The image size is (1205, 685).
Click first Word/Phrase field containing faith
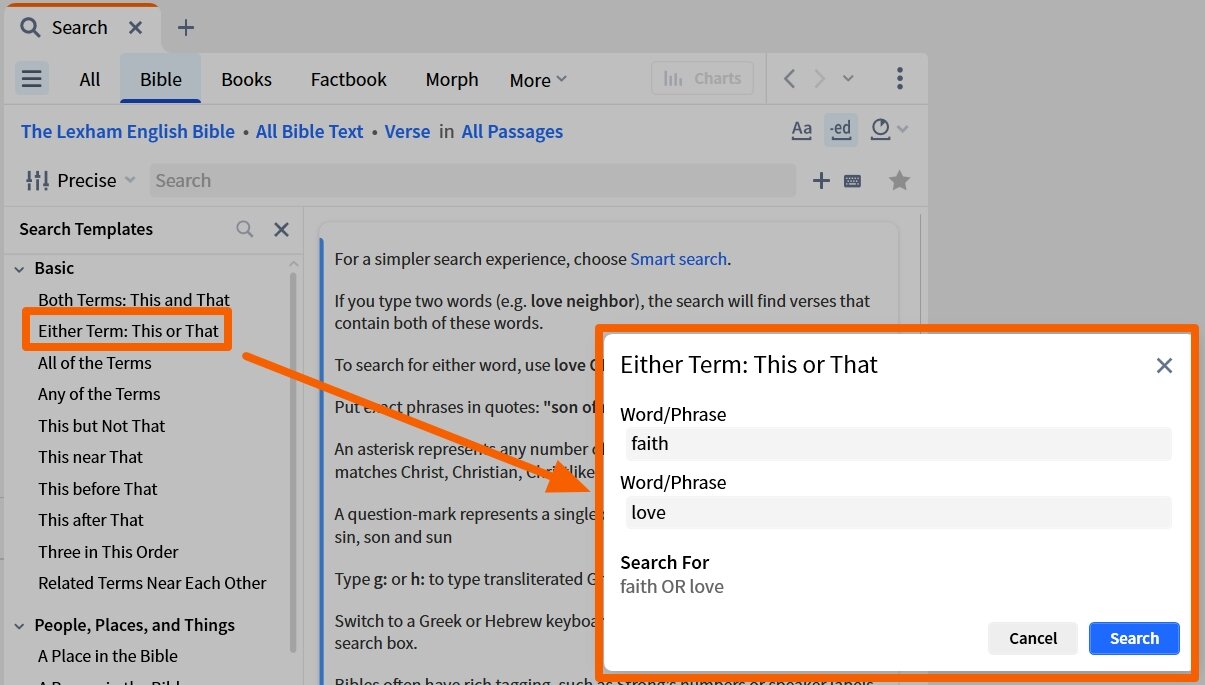pyautogui.click(x=898, y=444)
